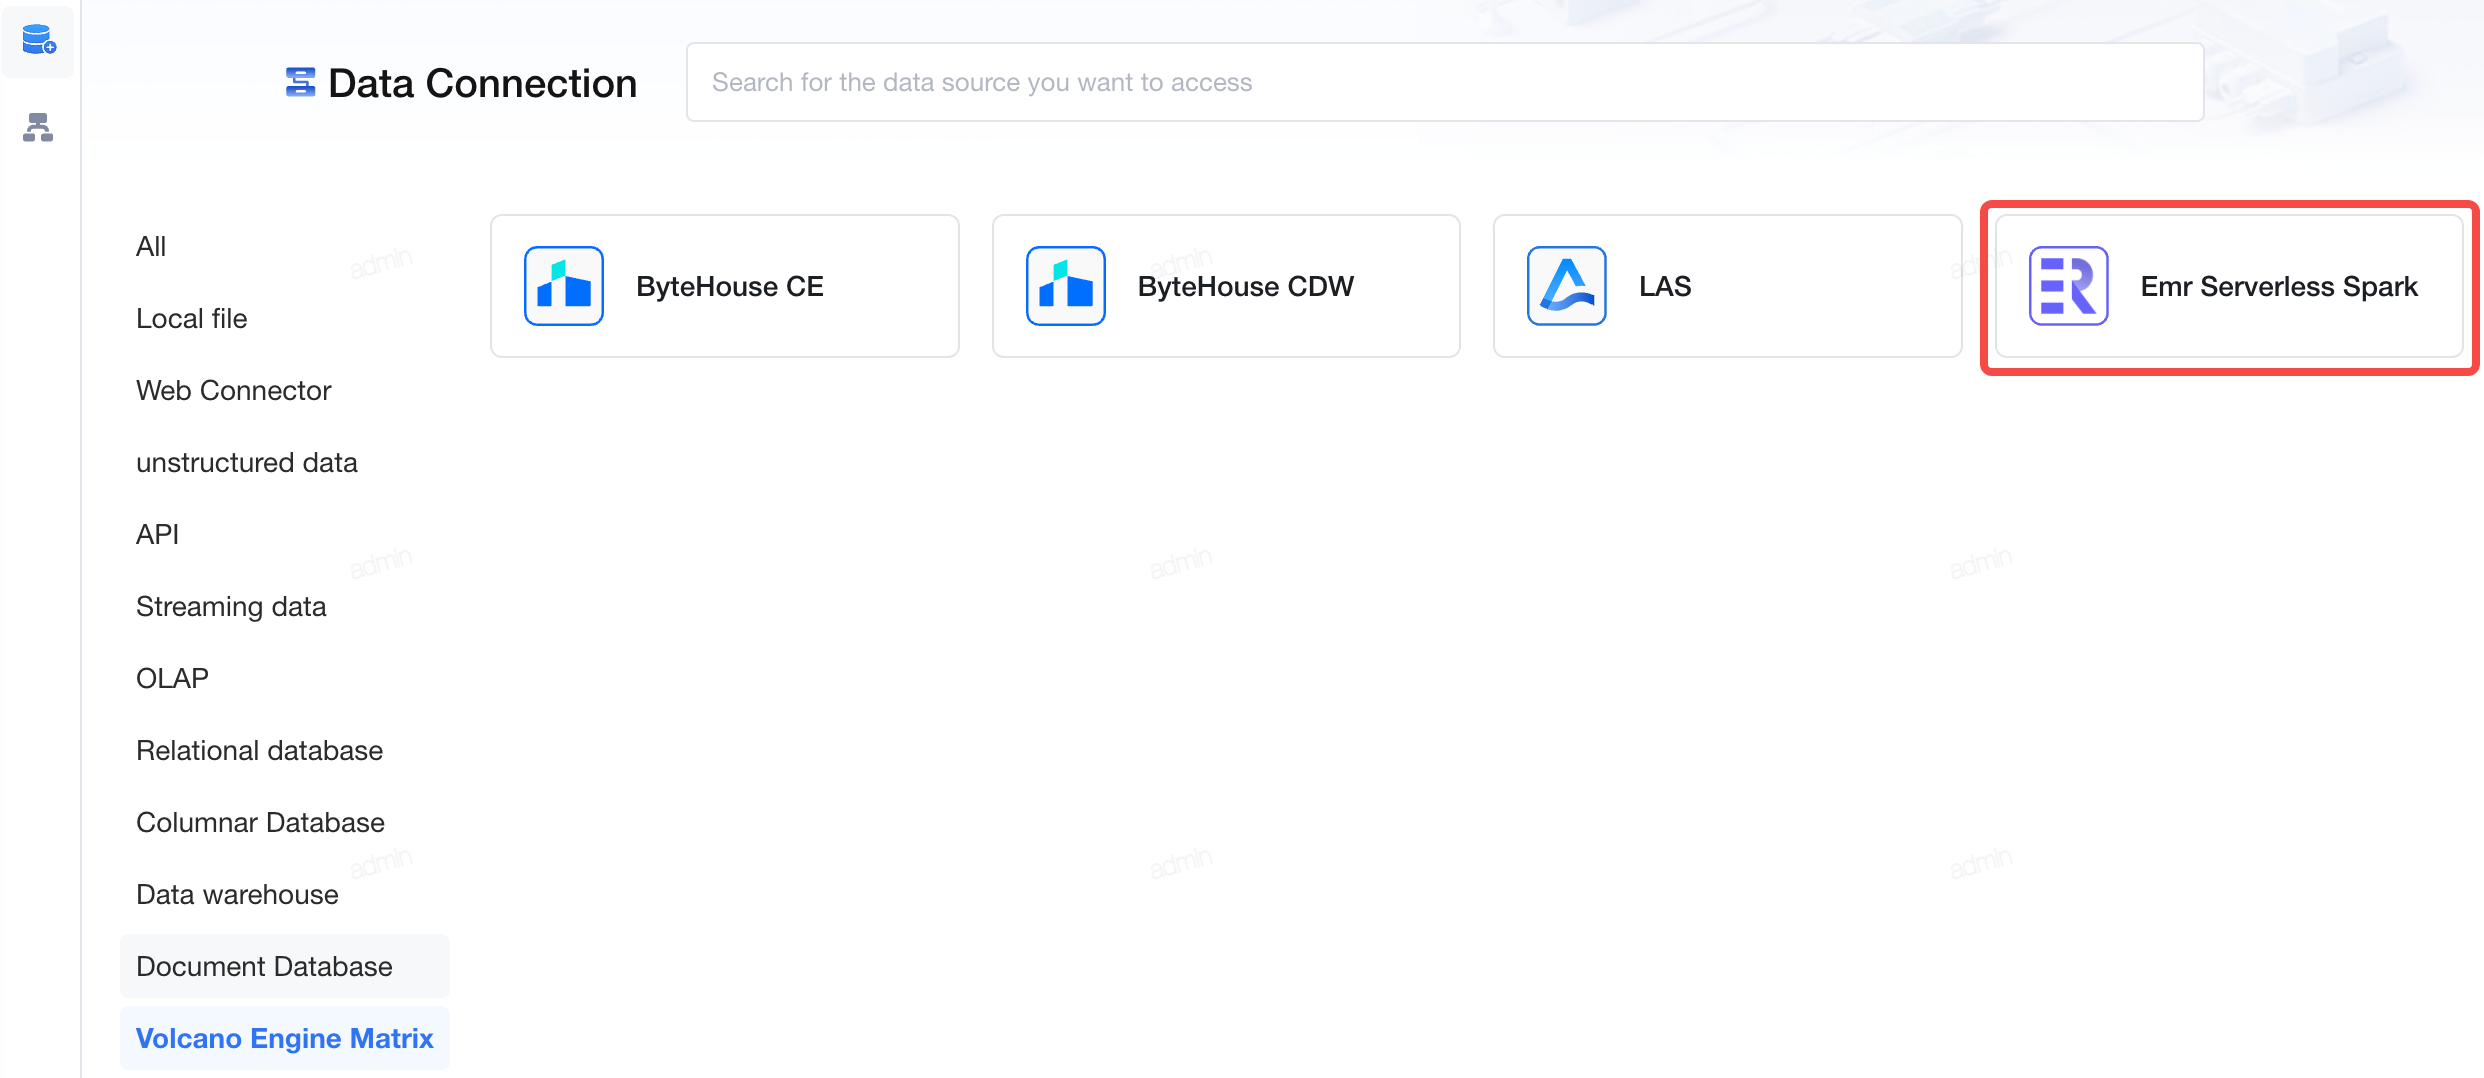Open the Document Database category
This screenshot has height=1078, width=2484.
tap(284, 966)
